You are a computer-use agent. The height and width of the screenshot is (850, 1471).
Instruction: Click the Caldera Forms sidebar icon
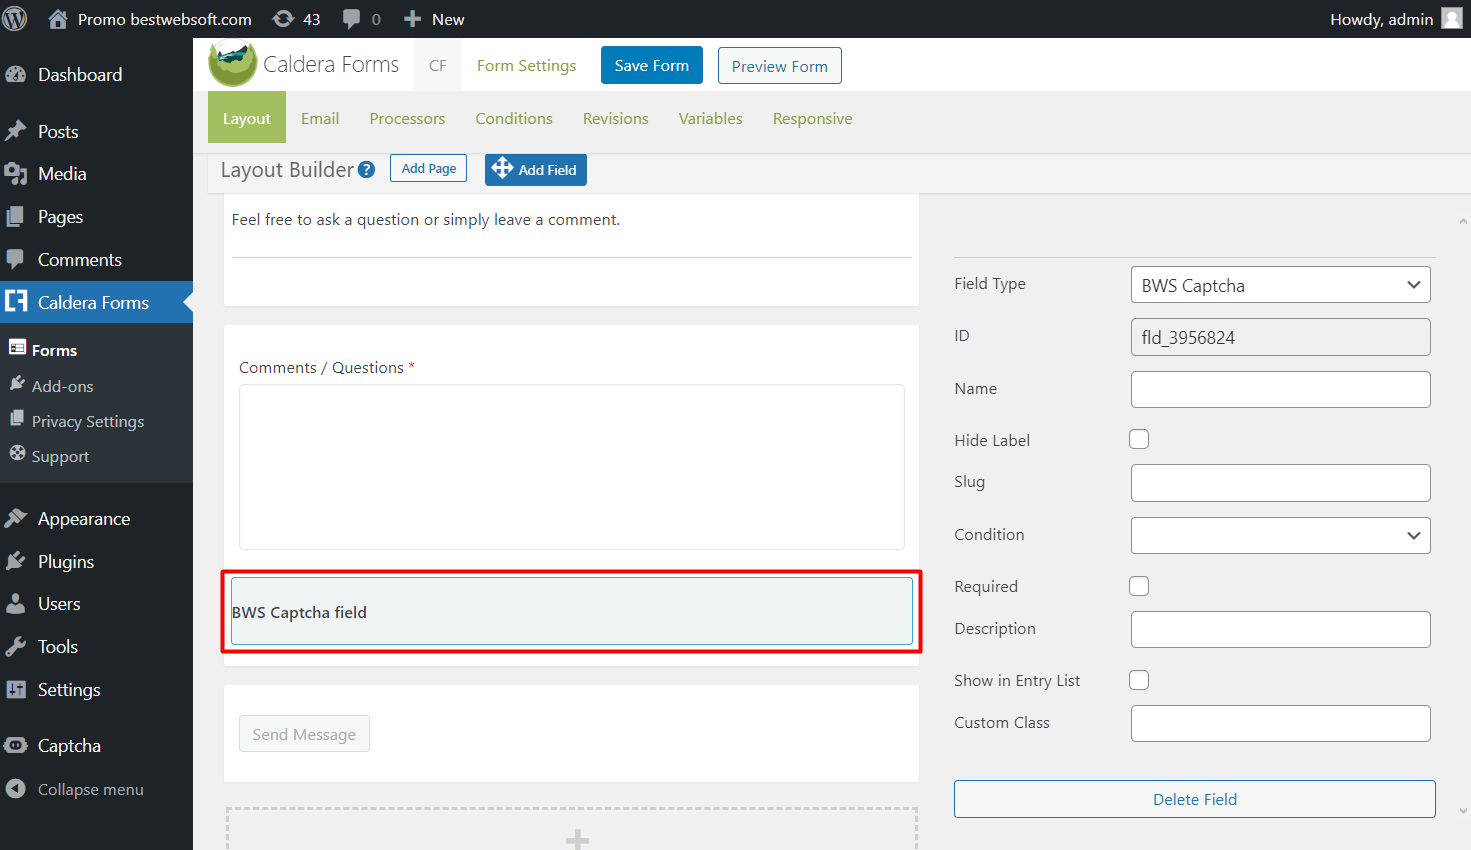point(16,302)
